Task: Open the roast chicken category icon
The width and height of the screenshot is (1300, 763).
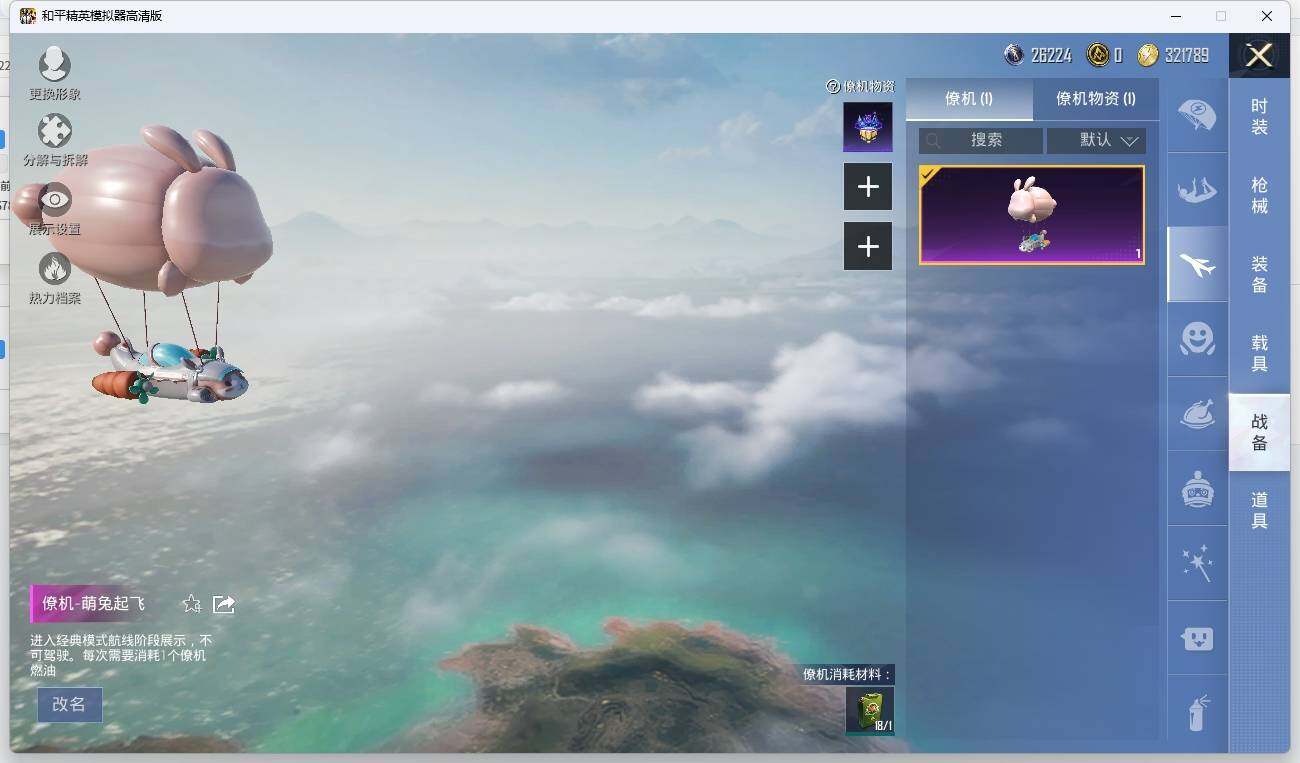Action: (x=1197, y=414)
